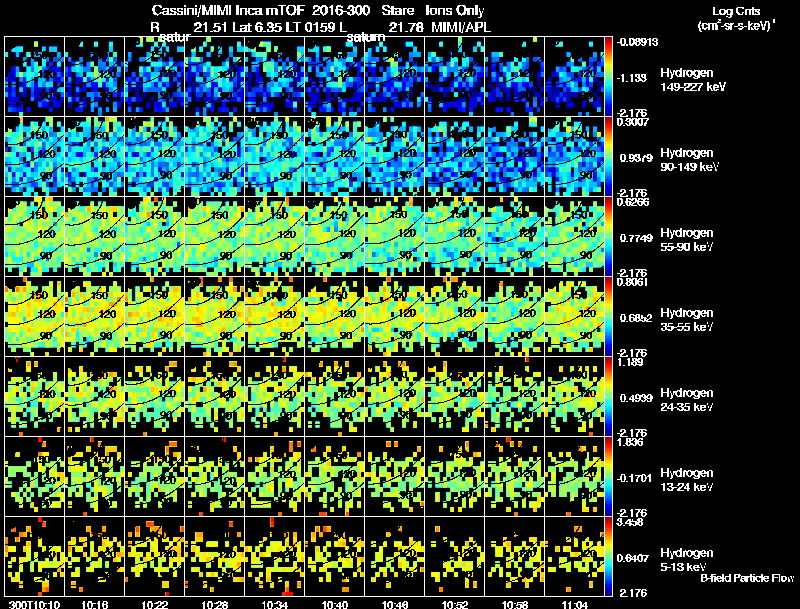800x609 pixels.
Task: Select the 5-13 keV panel at 10:58
Action: pyautogui.click(x=515, y=556)
